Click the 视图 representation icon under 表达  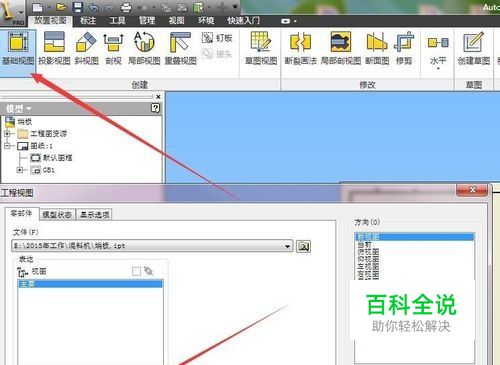(22, 272)
